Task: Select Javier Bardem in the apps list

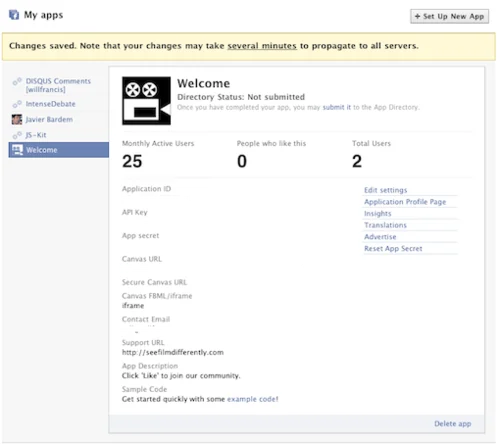Action: 49,119
